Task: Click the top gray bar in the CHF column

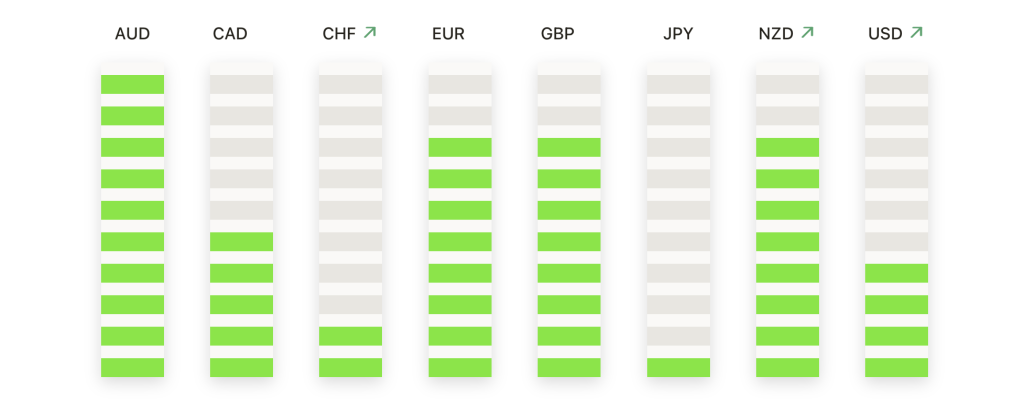Action: 351,84
